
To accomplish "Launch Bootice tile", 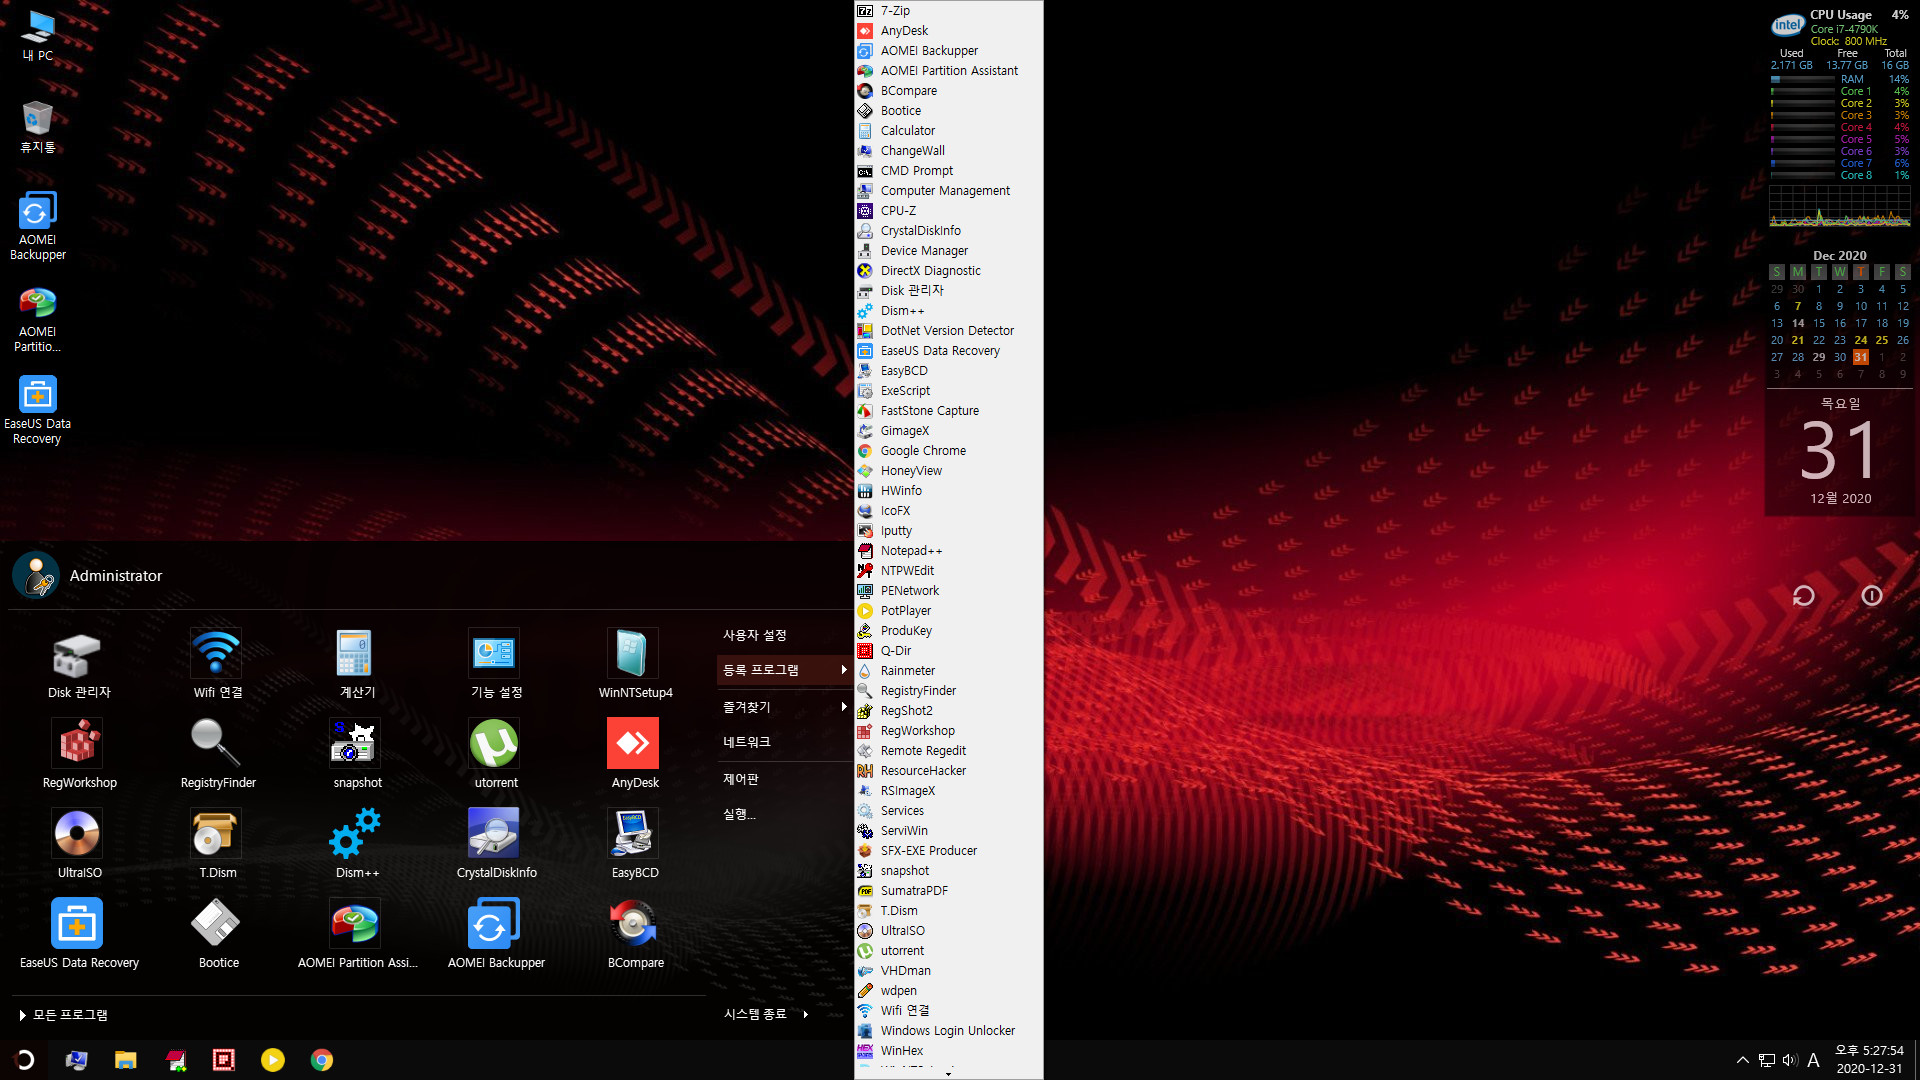I will [217, 935].
